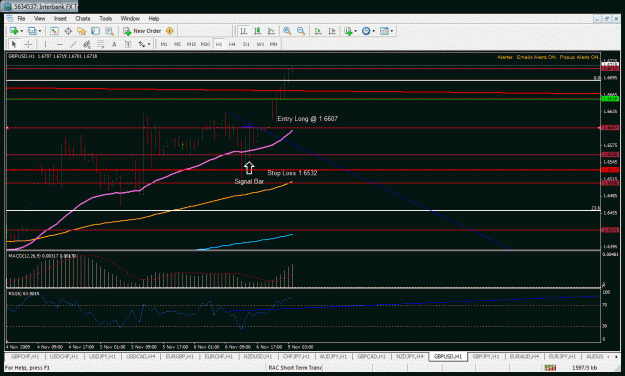625x376 pixels.
Task: Zoom out of the chart
Action: pyautogui.click(x=301, y=31)
